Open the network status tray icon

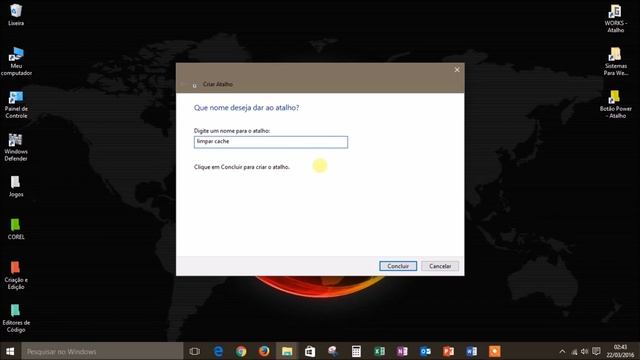(574, 351)
